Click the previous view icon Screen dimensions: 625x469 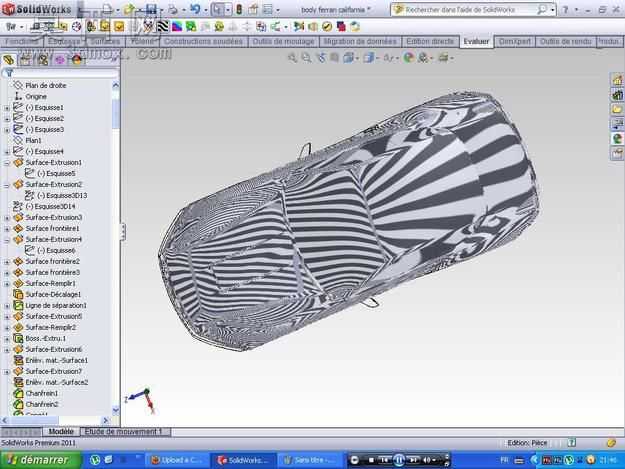click(321, 58)
